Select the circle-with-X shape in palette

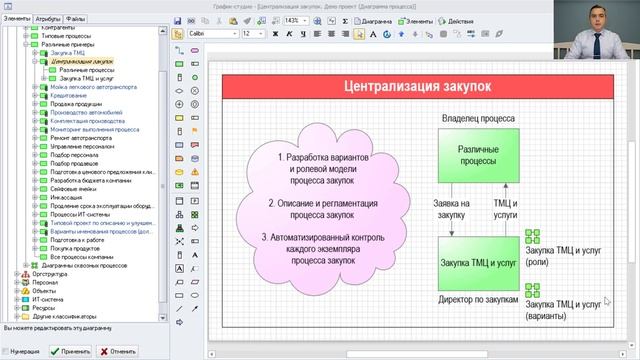[195, 91]
